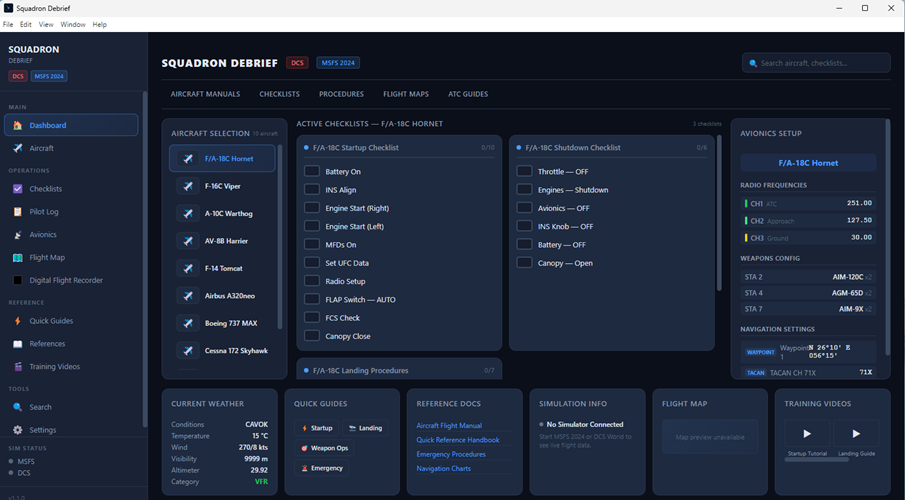Image resolution: width=905 pixels, height=500 pixels.
Task: Tick Engine Start (Right) checkbox
Action: click(312, 208)
